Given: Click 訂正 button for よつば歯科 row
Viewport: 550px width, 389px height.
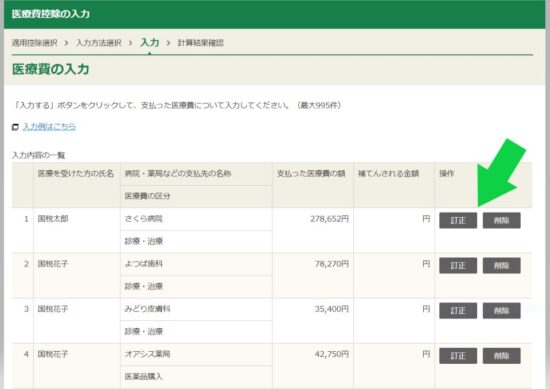Looking at the screenshot, I should (458, 266).
